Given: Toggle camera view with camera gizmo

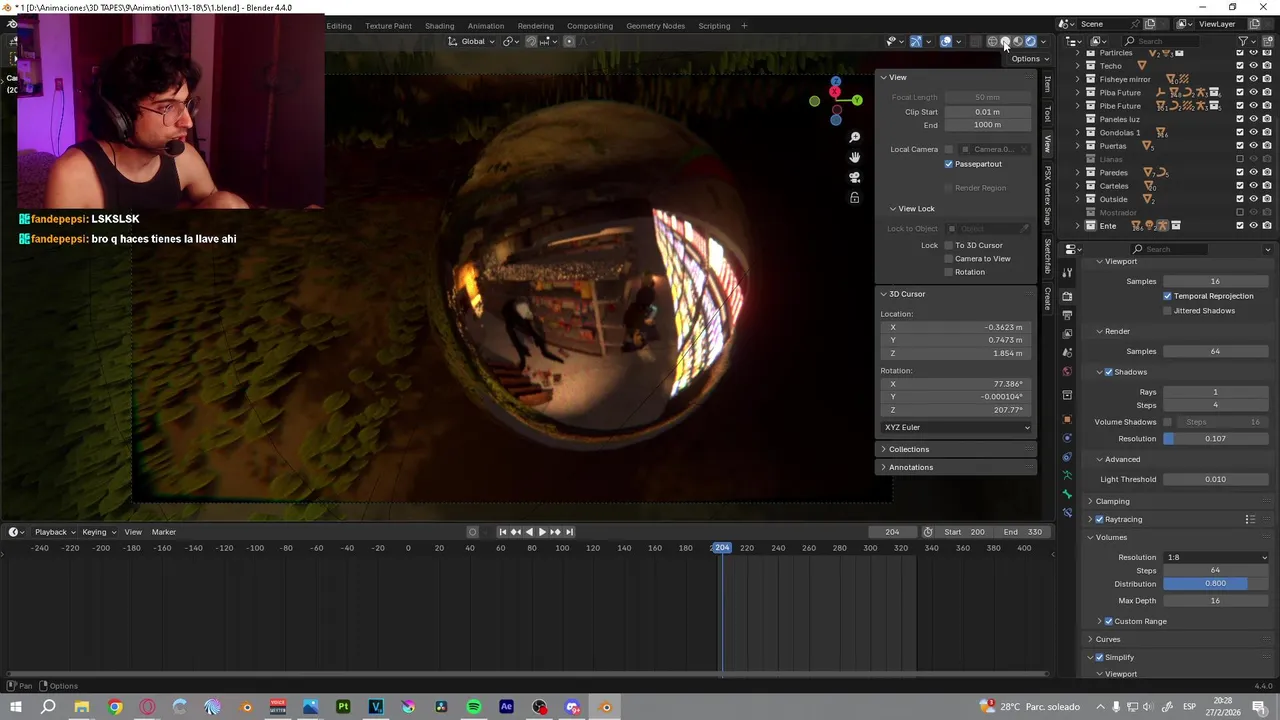Looking at the screenshot, I should click(x=855, y=177).
